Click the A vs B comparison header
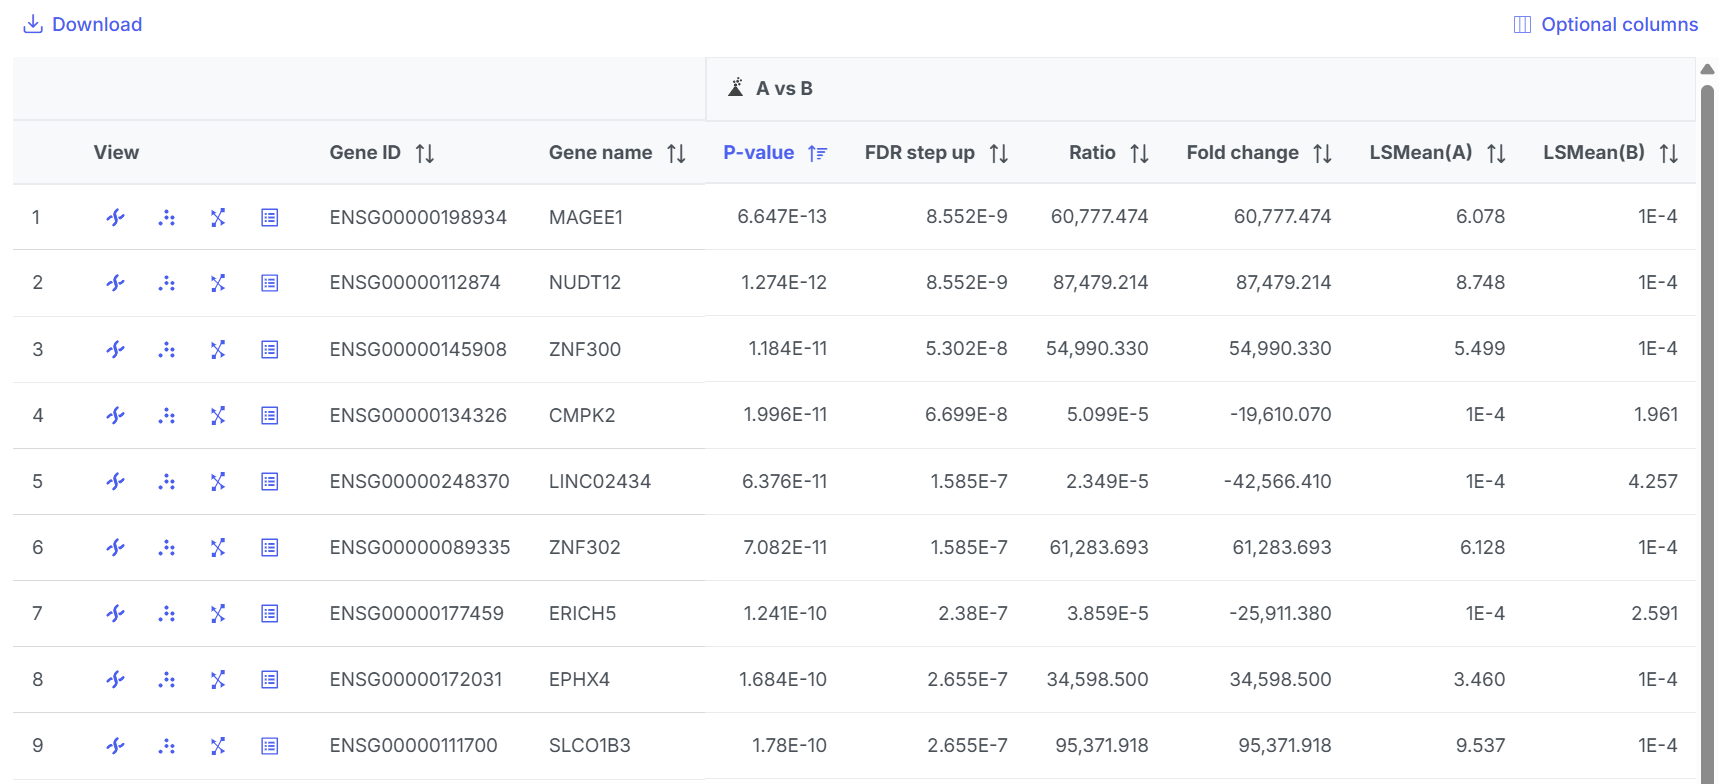The width and height of the screenshot is (1721, 784). coord(784,88)
